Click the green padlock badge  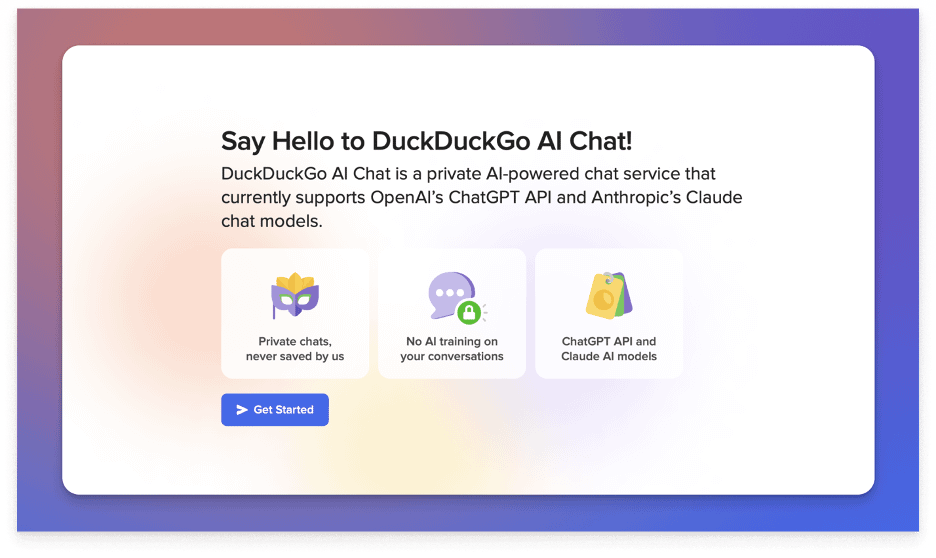click(469, 312)
